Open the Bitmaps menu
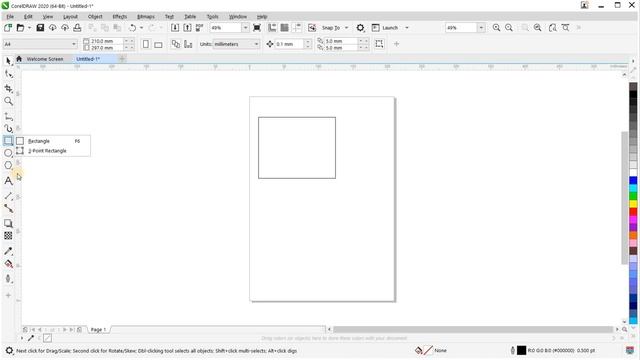The height and width of the screenshot is (360, 640). 146,17
